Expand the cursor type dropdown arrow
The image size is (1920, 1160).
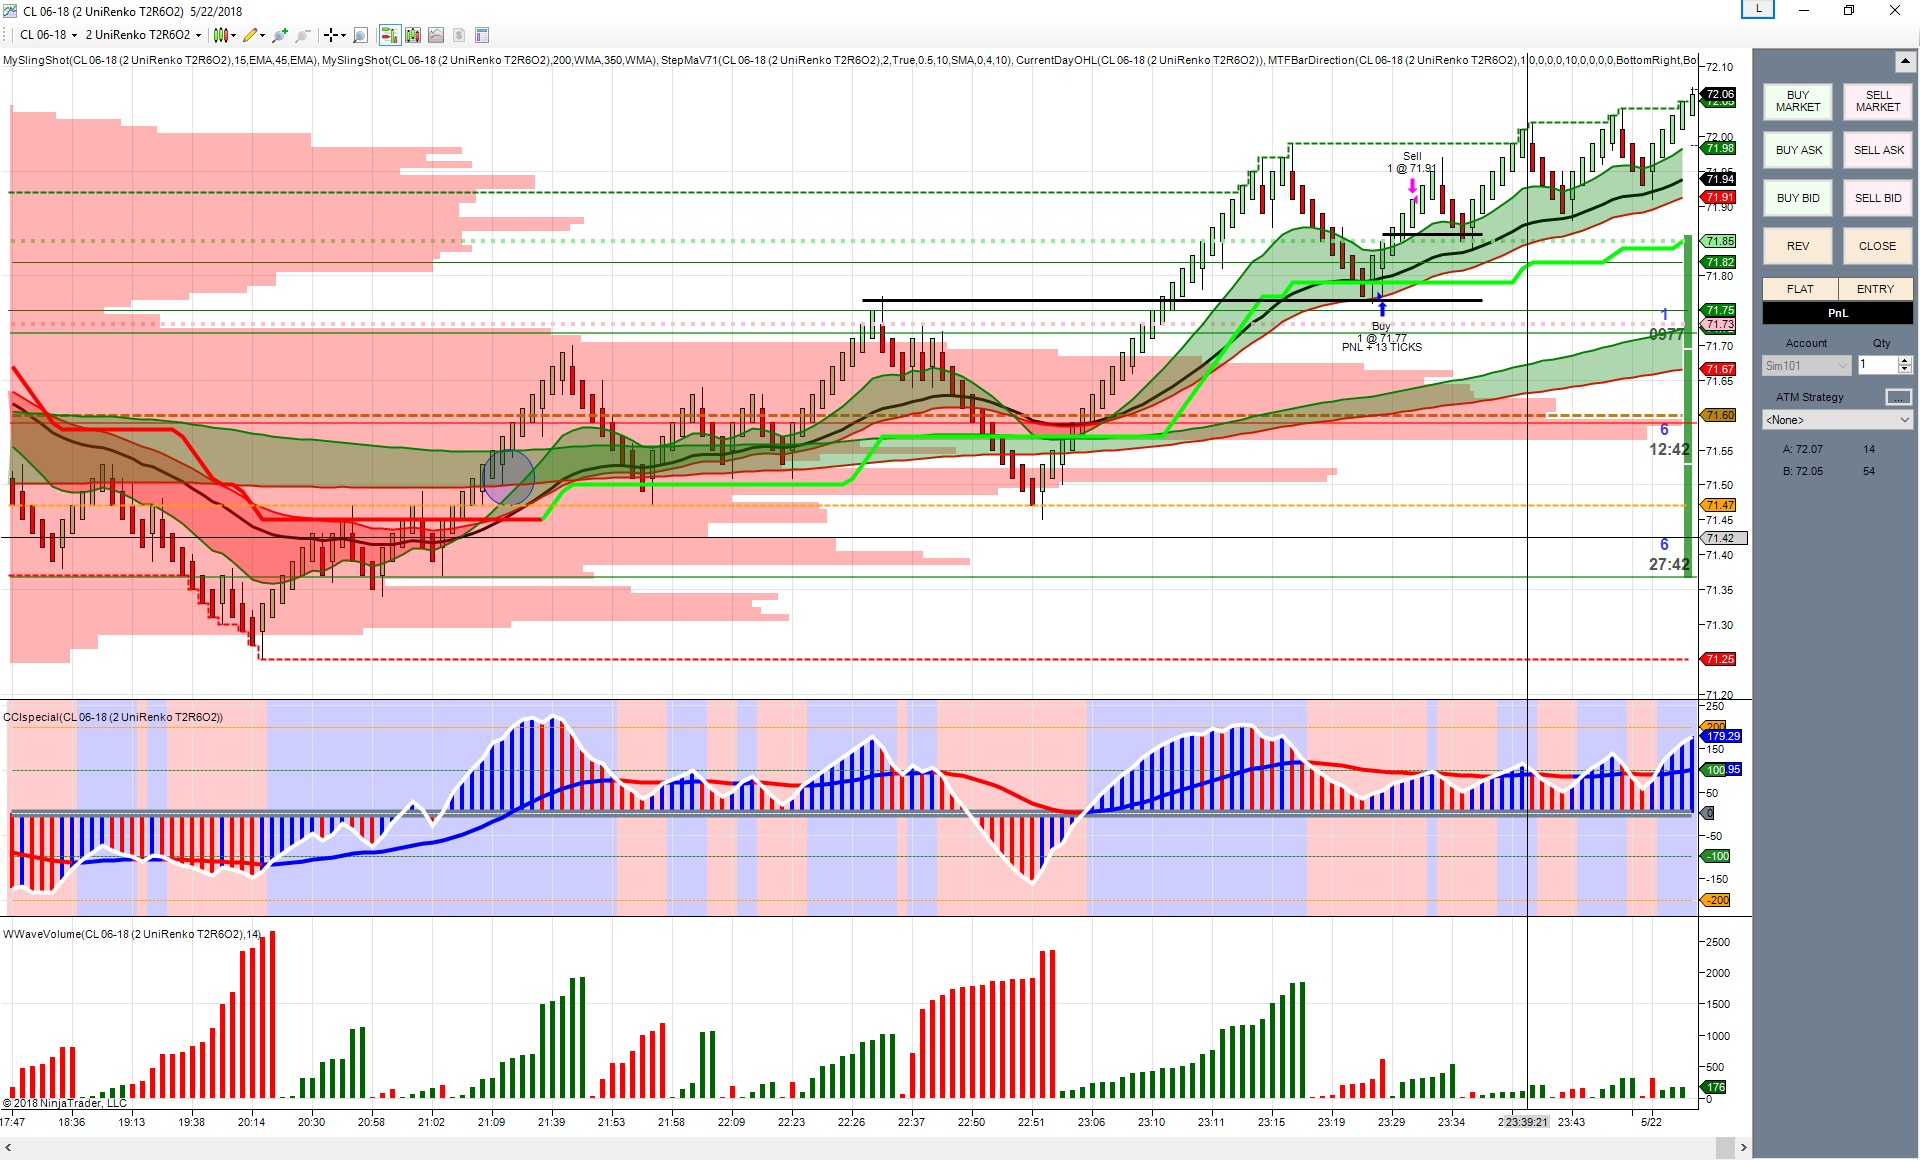(x=343, y=36)
